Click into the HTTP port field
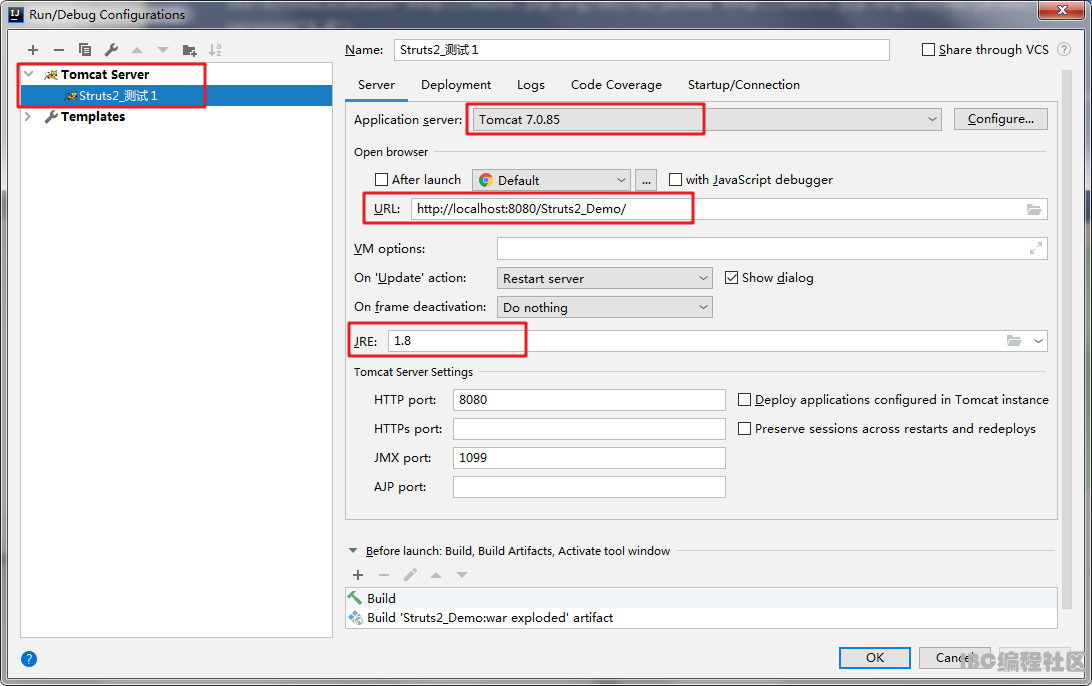1092x686 pixels. coord(589,400)
